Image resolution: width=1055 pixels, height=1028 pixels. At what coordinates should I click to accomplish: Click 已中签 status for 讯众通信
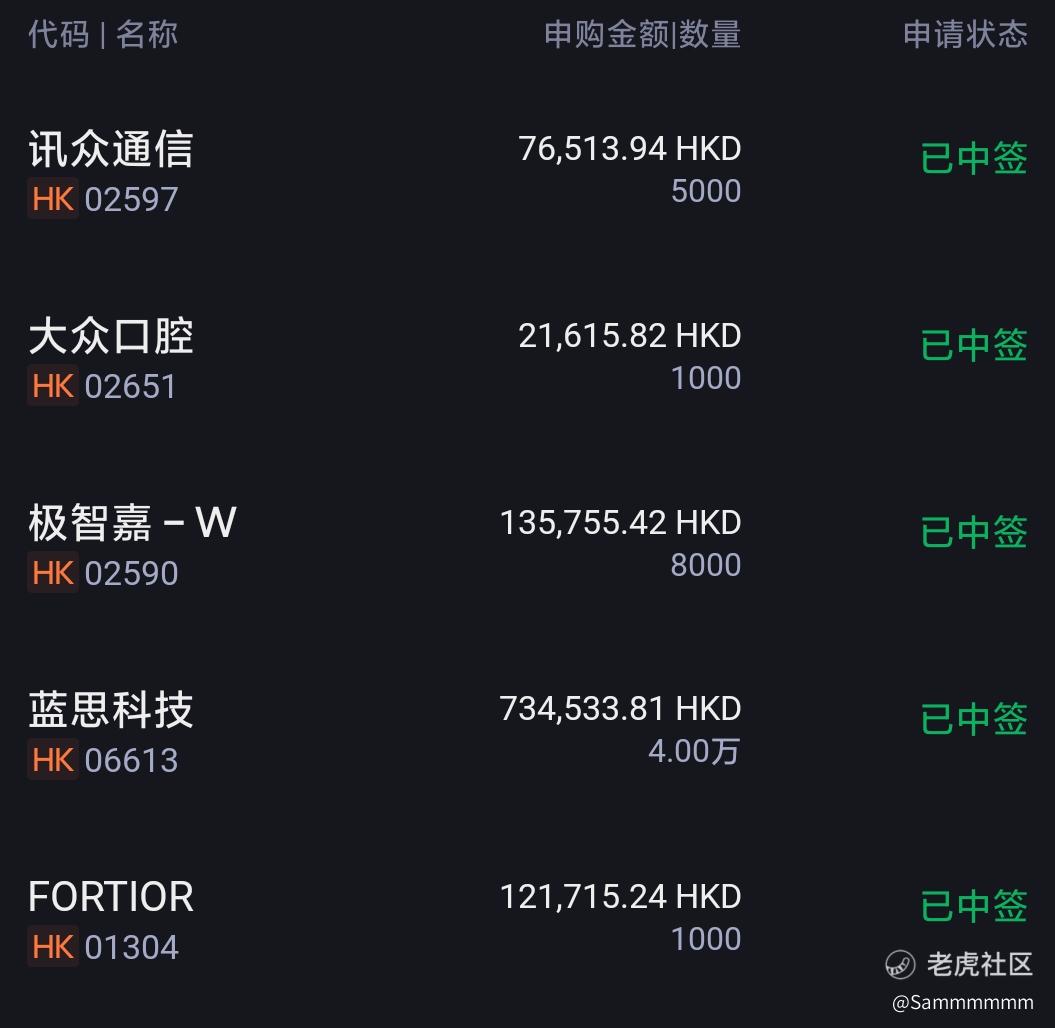(974, 158)
